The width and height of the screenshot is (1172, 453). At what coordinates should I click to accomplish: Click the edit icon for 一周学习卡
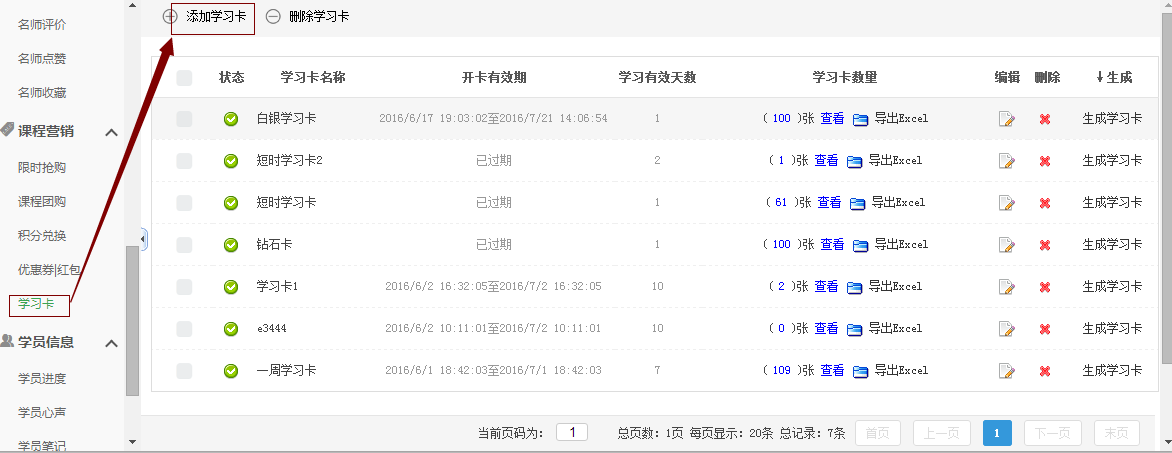[x=1006, y=371]
